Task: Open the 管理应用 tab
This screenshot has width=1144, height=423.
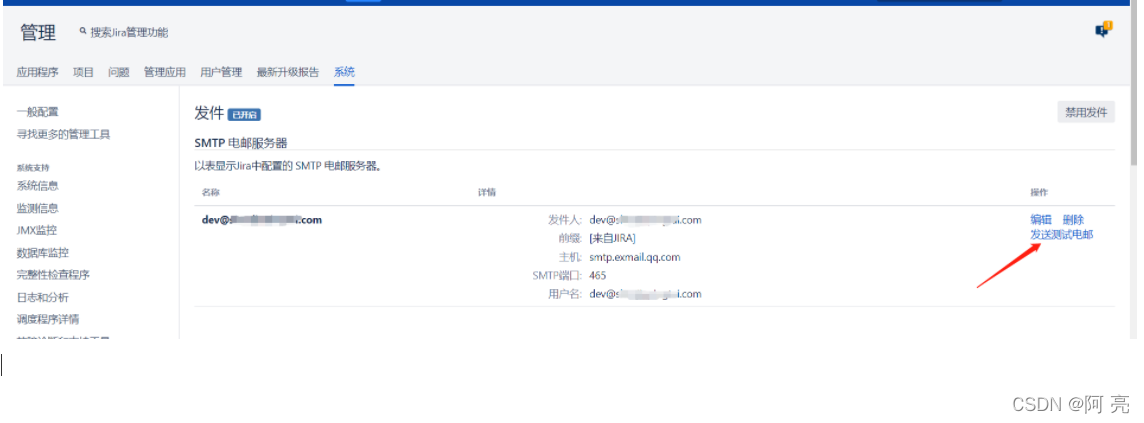Action: [165, 72]
